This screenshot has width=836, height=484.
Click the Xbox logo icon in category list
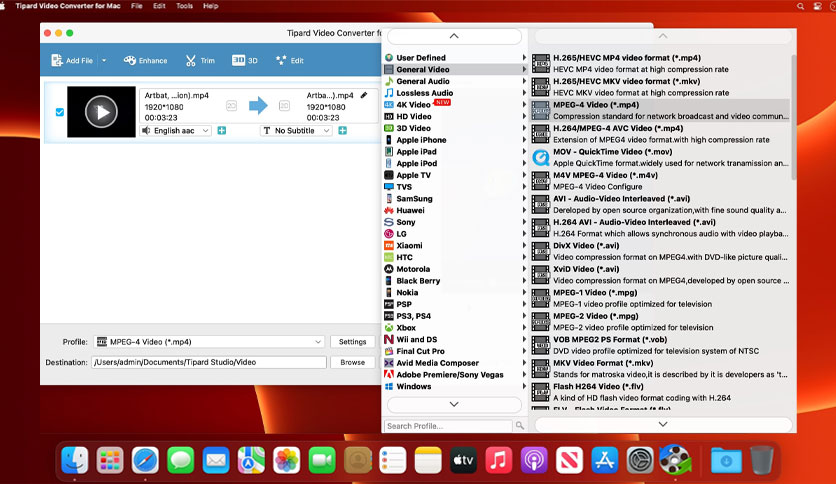389,328
